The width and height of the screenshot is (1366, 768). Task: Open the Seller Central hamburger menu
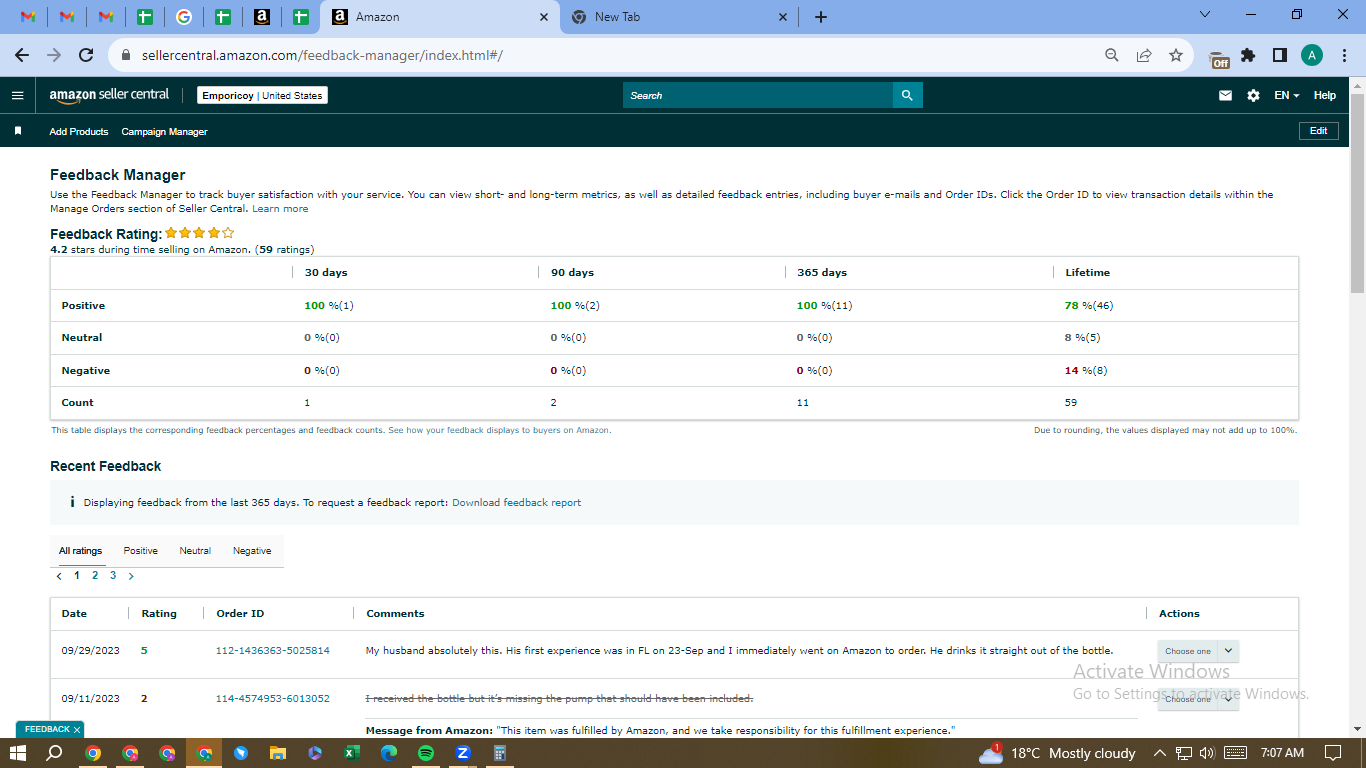[x=17, y=96]
